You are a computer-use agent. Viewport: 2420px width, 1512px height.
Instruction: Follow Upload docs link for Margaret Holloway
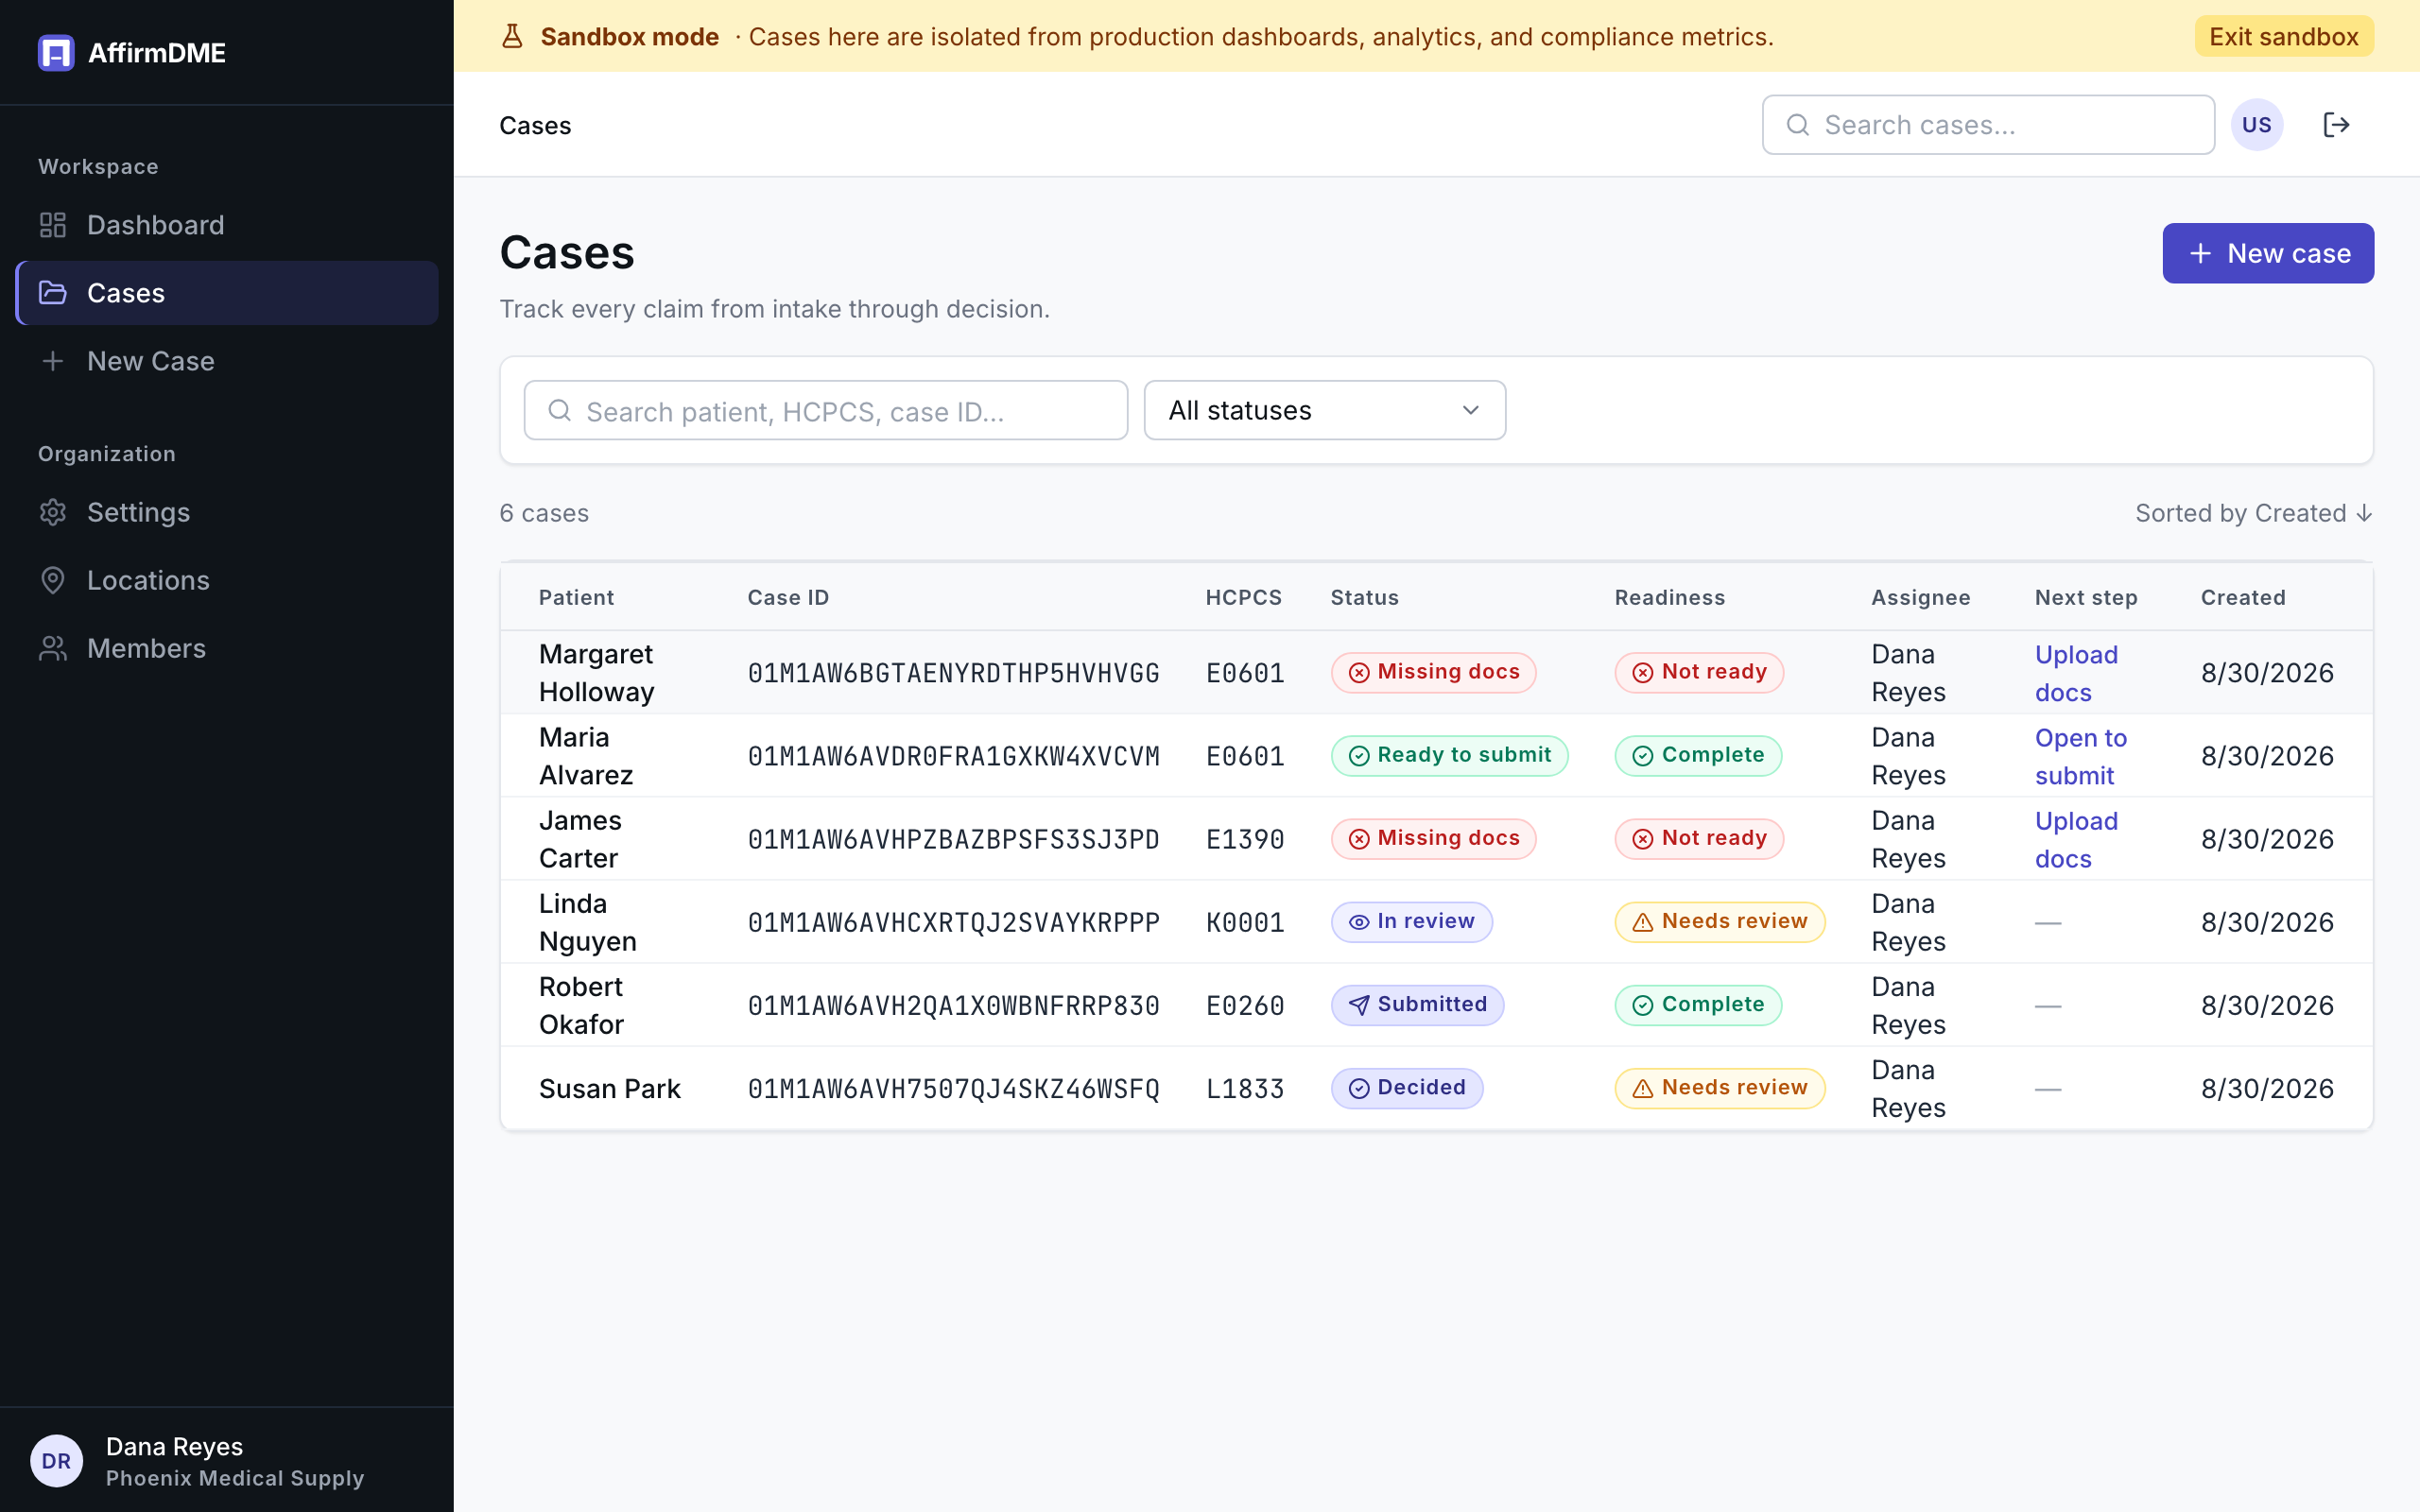coord(2076,673)
